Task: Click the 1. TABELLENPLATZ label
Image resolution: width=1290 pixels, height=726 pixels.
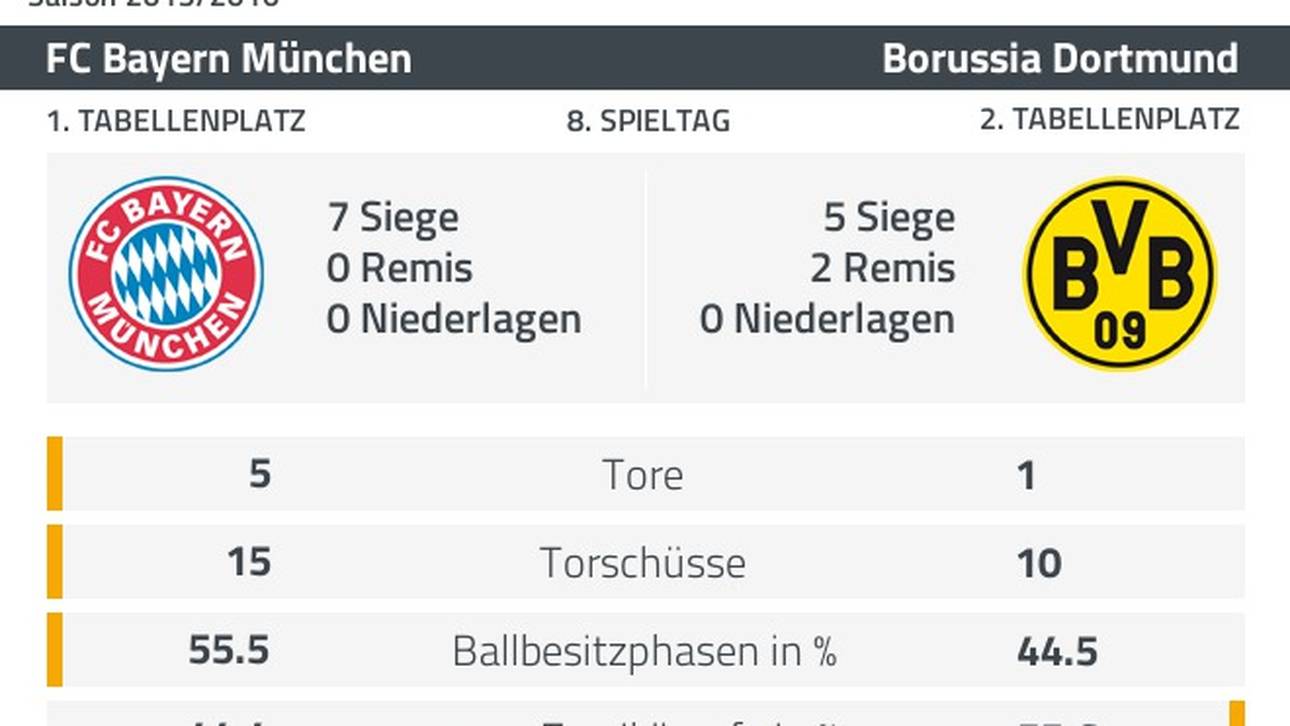Action: click(x=176, y=121)
